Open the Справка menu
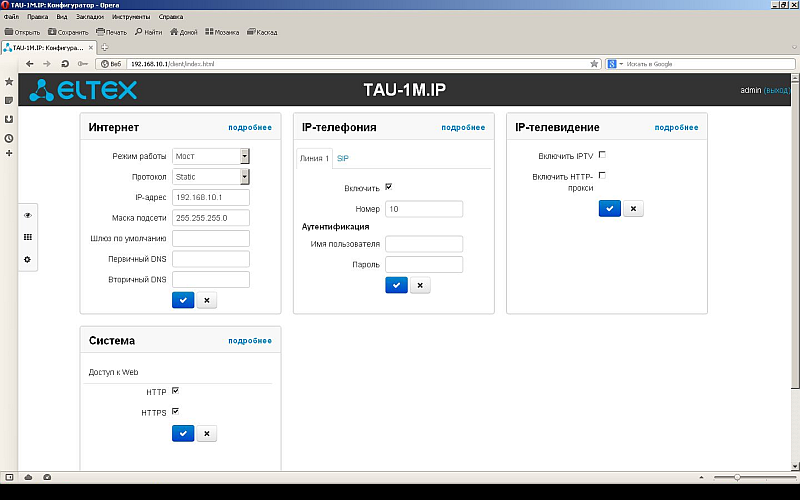 171,17
